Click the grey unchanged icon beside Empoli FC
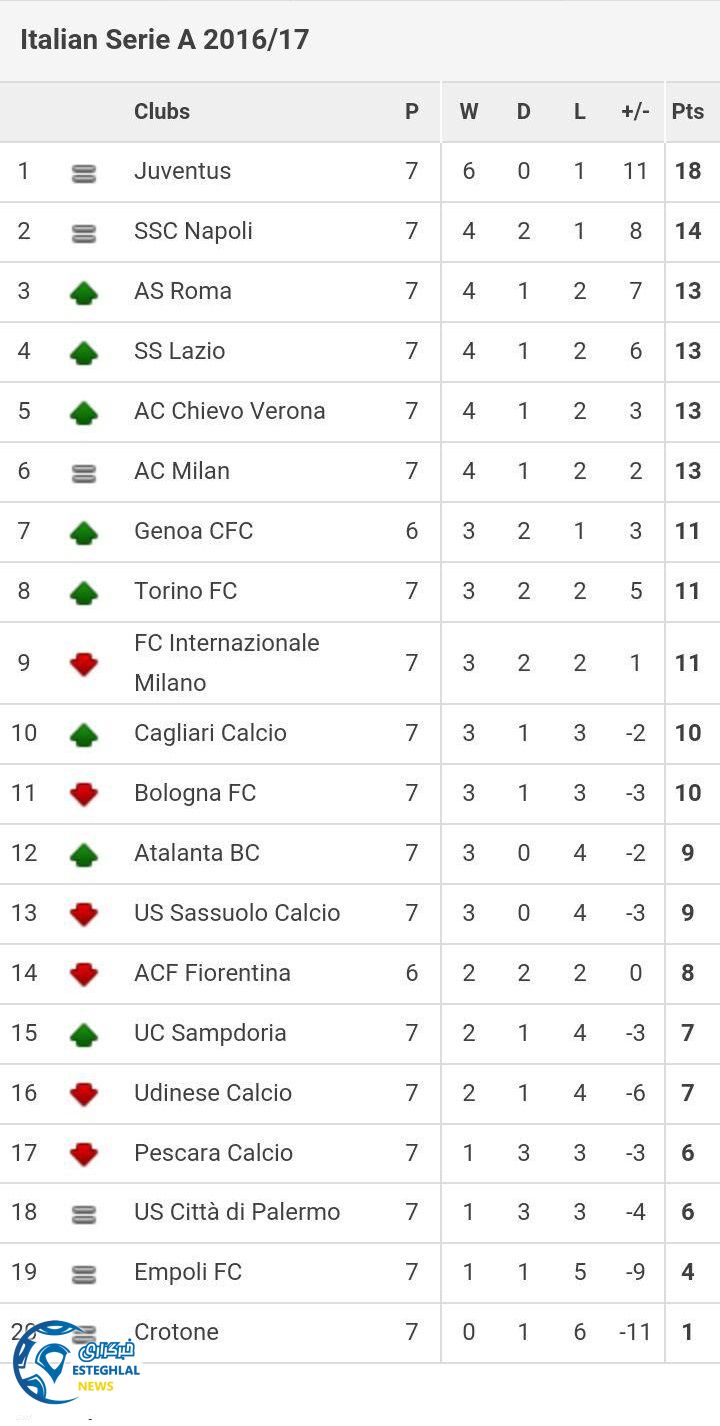The width and height of the screenshot is (720, 1426). (x=84, y=1274)
